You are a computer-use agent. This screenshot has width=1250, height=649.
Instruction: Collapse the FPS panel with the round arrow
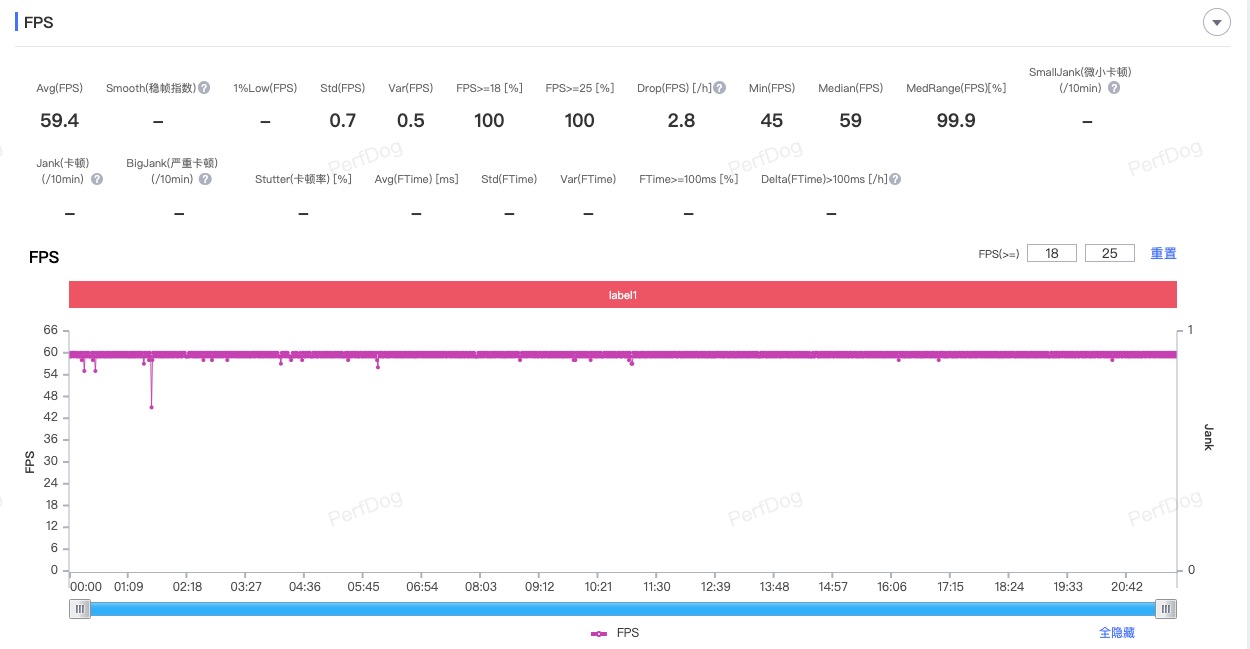coord(1216,22)
